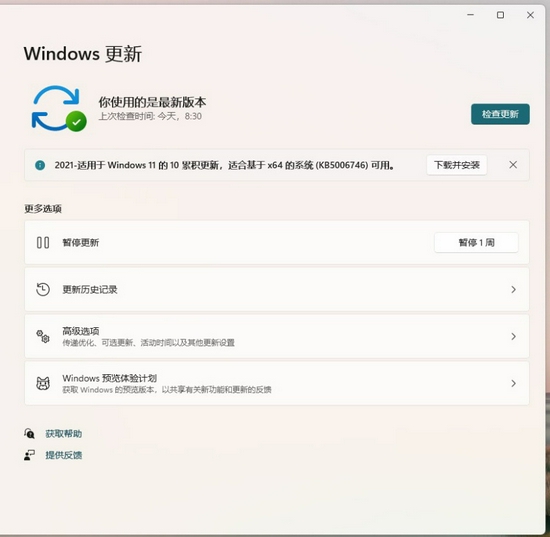
Task: Click the 暂停 1 周 button
Action: [x=476, y=242]
